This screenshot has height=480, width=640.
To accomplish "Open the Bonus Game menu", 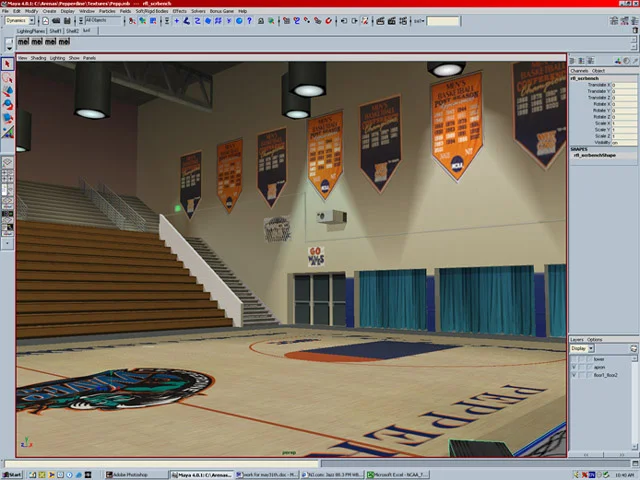I will pyautogui.click(x=222, y=11).
